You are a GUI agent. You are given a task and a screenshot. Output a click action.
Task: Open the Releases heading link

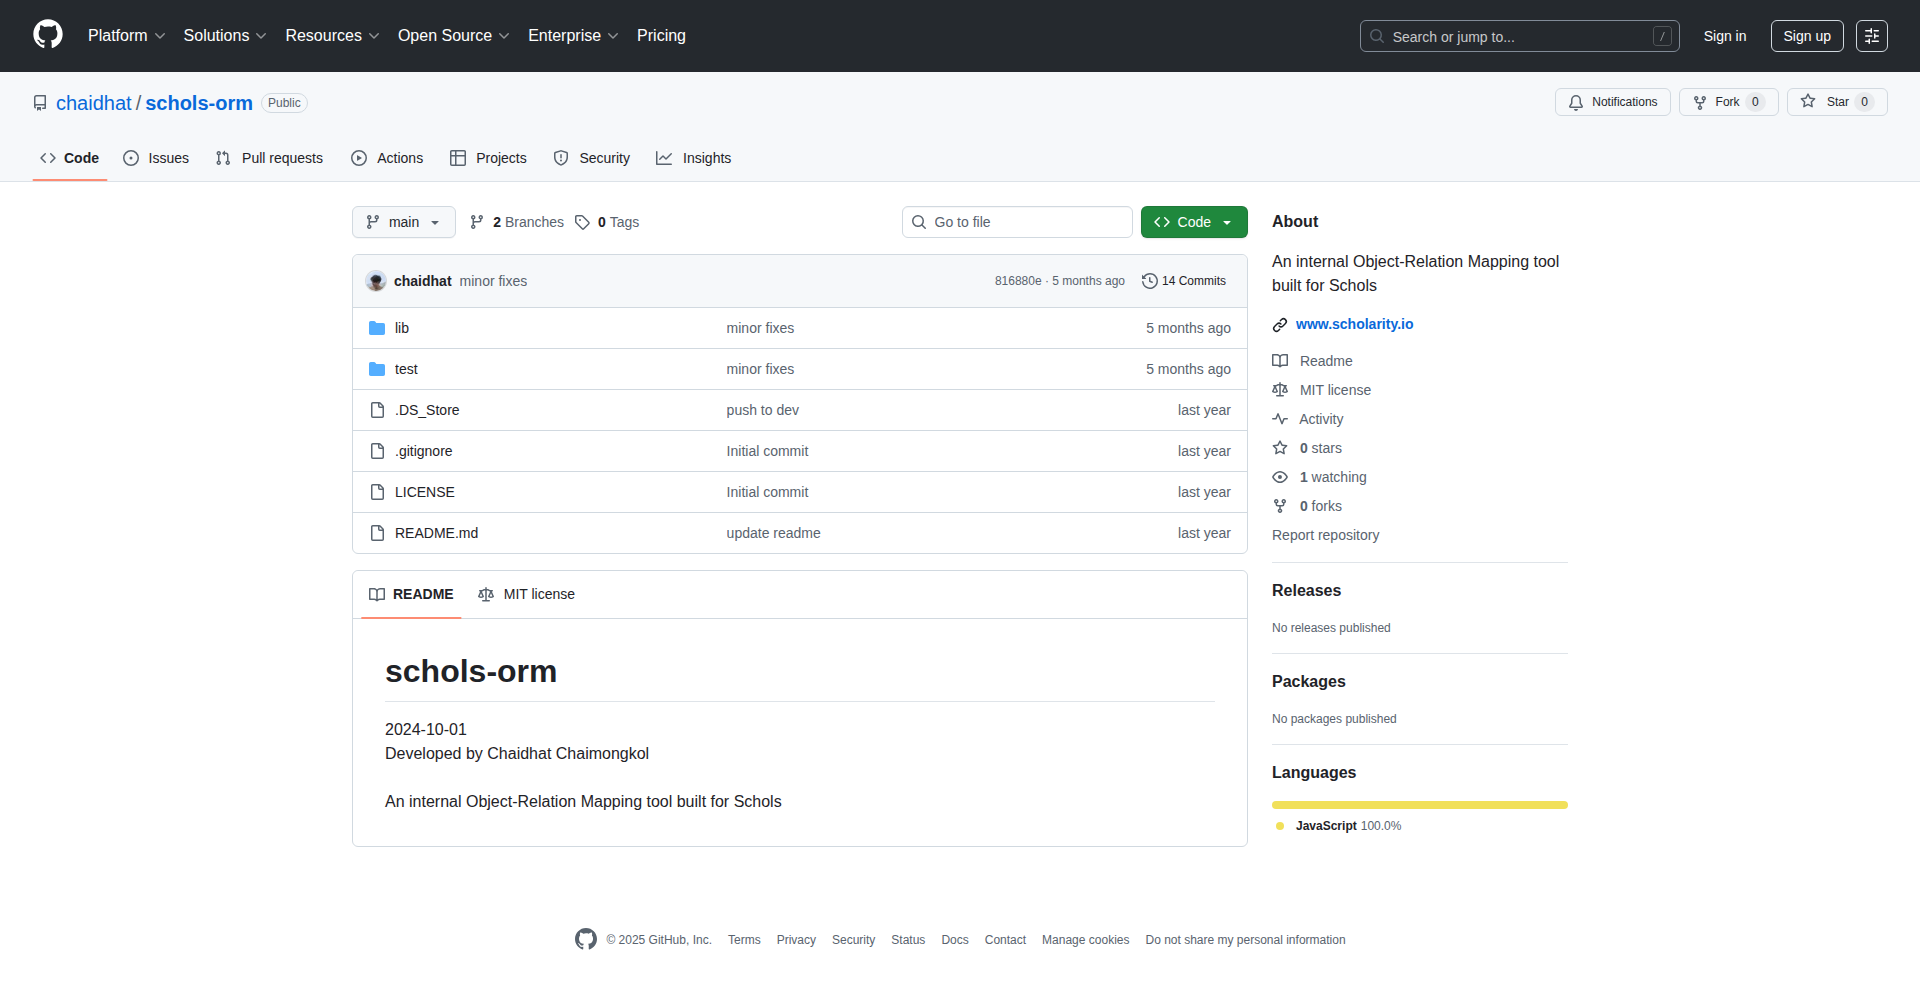[x=1306, y=591]
